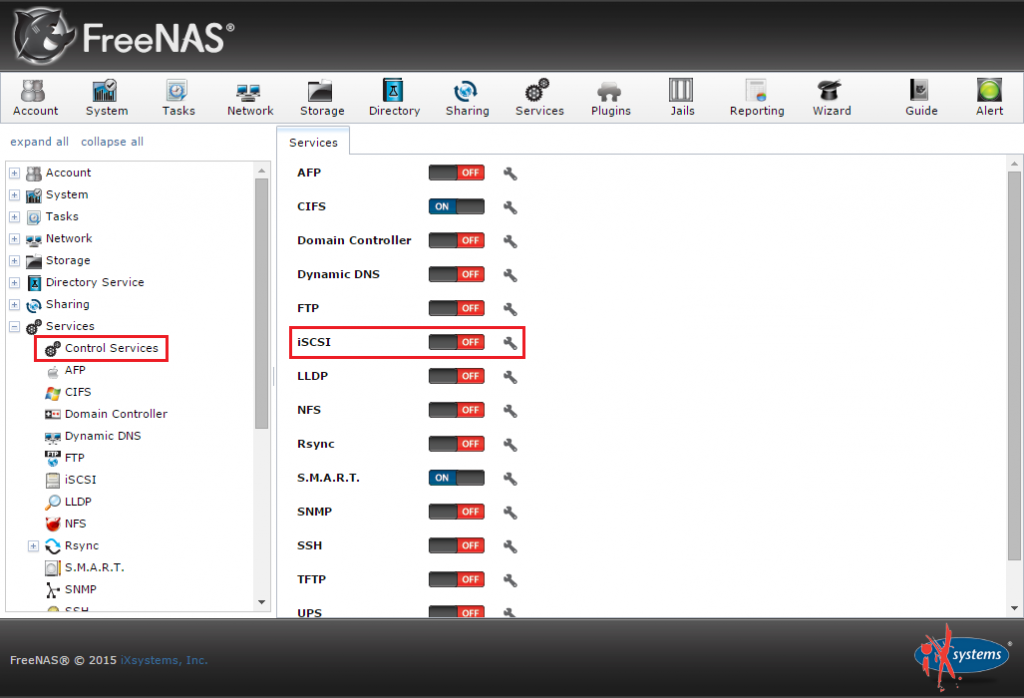Image resolution: width=1024 pixels, height=698 pixels.
Task: Expand the Storage tree node
Action: pos(14,261)
